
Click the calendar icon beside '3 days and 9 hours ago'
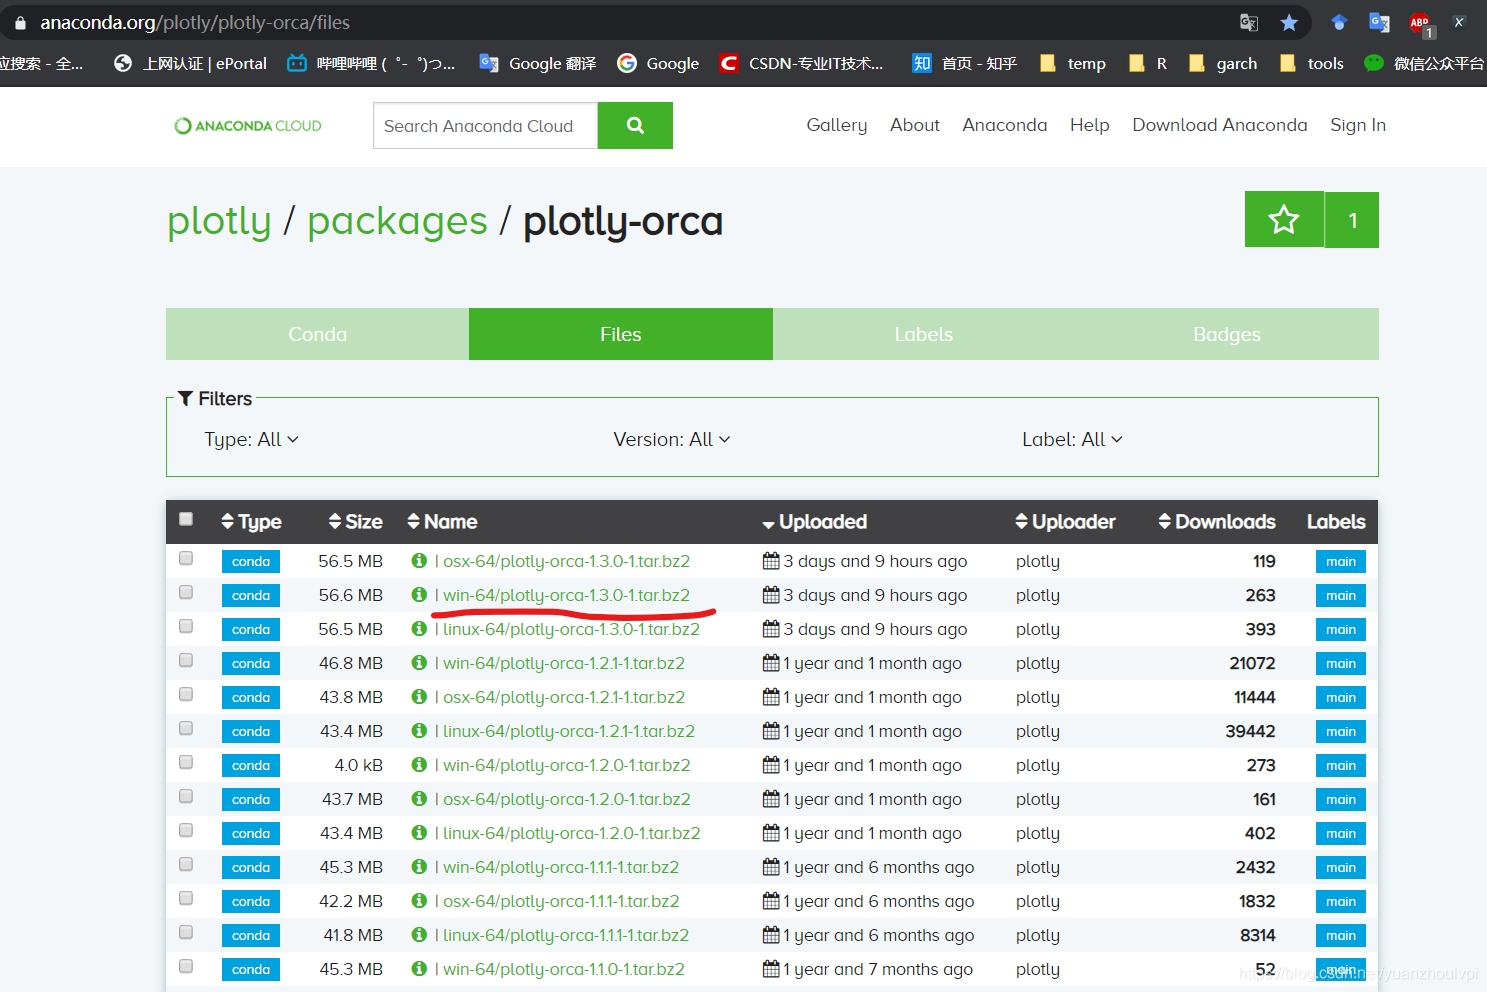pos(771,560)
